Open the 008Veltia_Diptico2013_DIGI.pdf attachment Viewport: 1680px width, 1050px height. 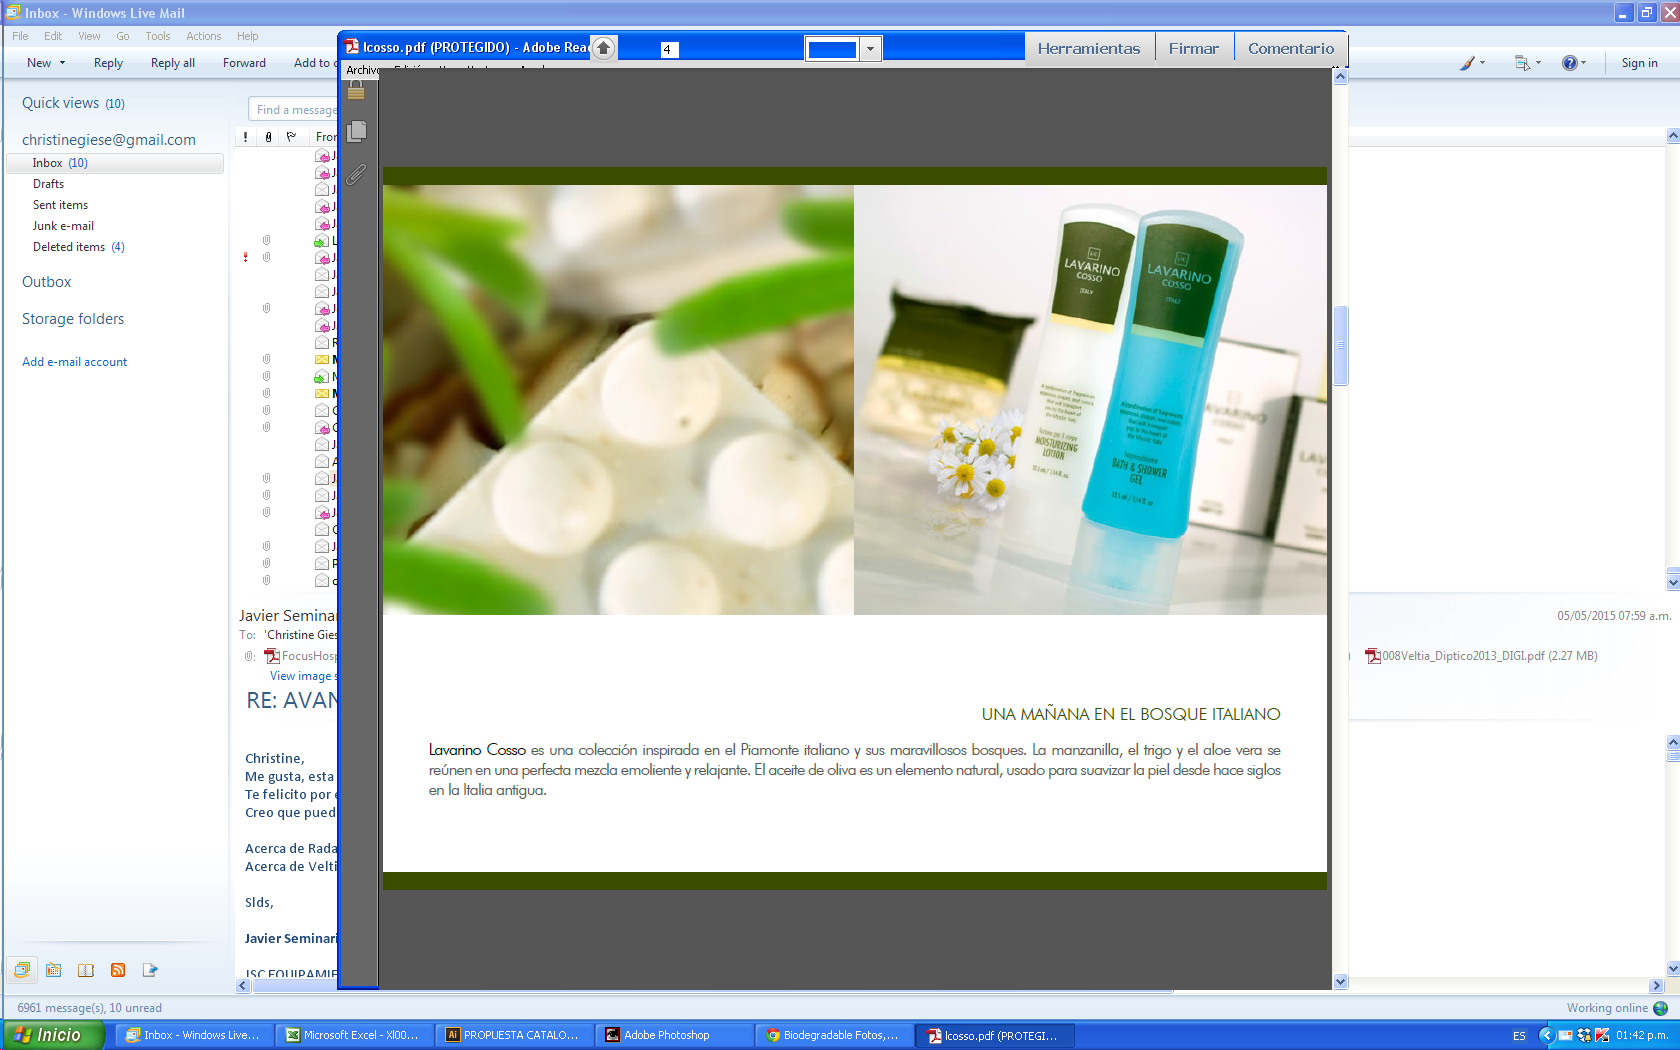pyautogui.click(x=1481, y=656)
